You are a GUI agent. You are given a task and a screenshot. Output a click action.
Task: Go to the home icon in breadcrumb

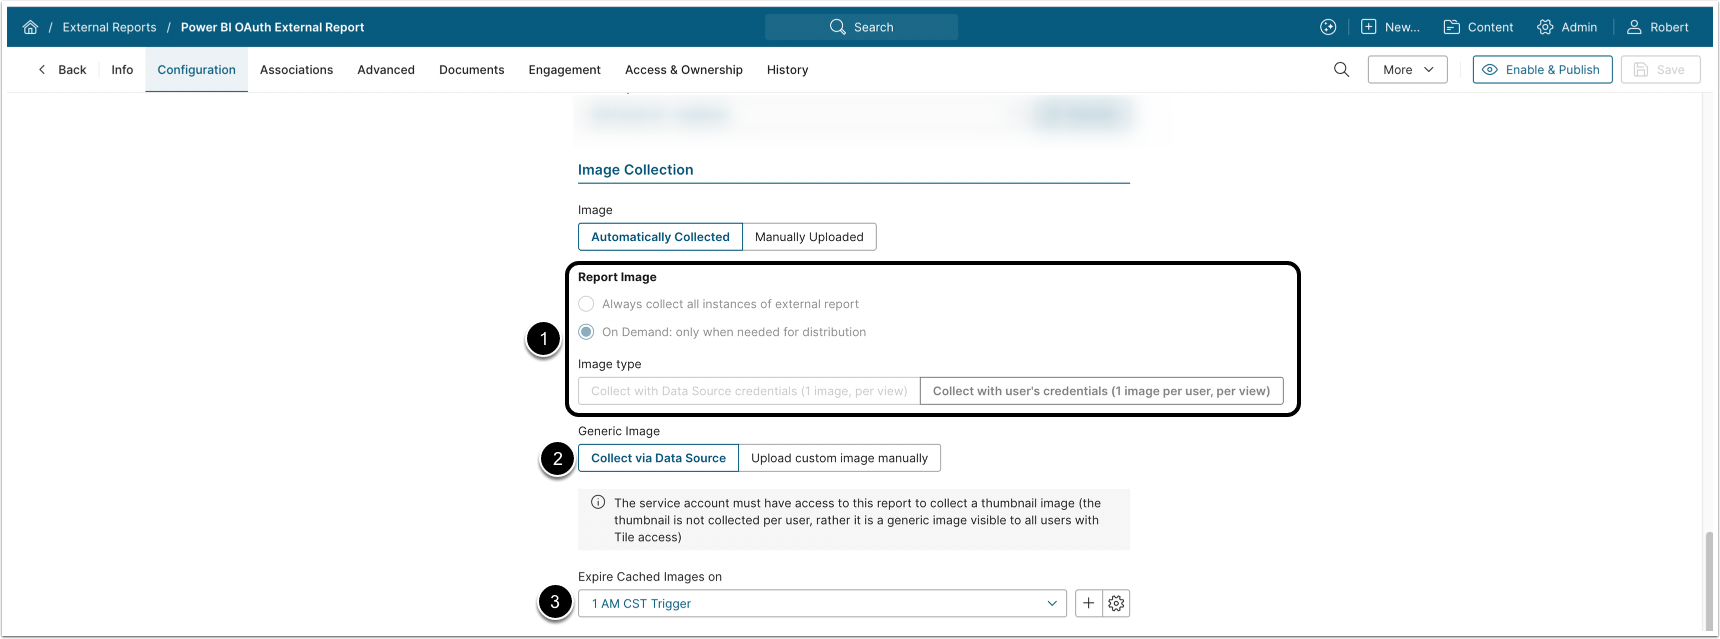coord(30,27)
